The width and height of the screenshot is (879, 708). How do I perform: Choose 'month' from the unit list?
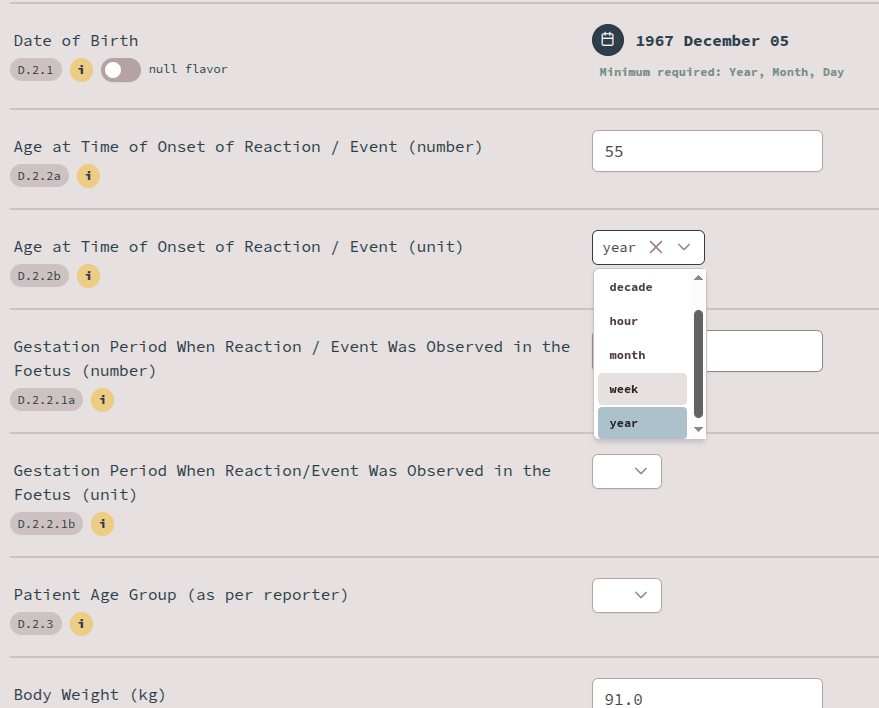coord(642,355)
